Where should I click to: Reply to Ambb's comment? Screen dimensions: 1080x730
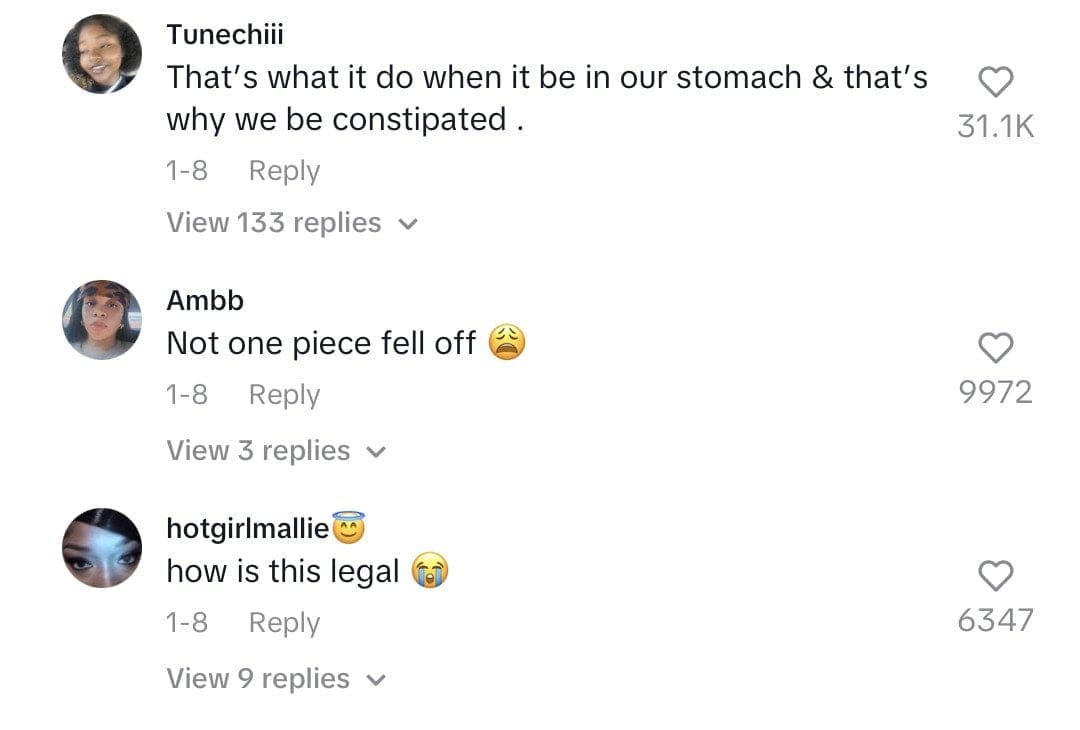284,395
